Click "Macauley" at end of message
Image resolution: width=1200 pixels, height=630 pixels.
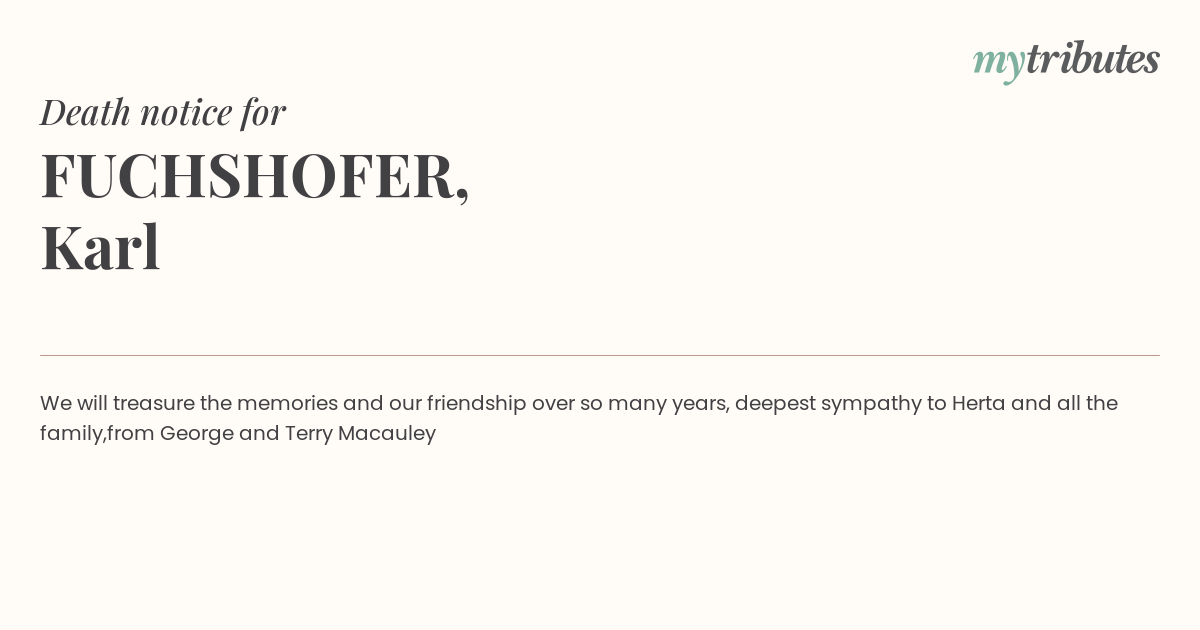click(387, 434)
